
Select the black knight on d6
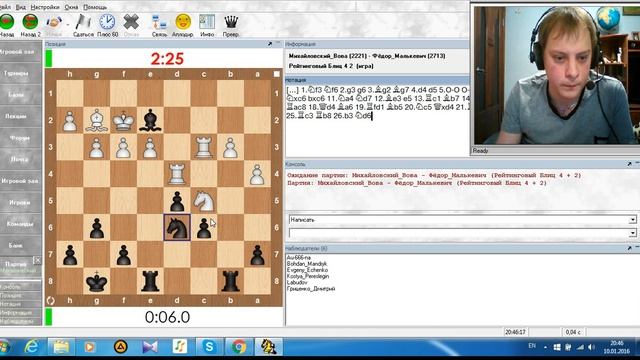pos(177,227)
